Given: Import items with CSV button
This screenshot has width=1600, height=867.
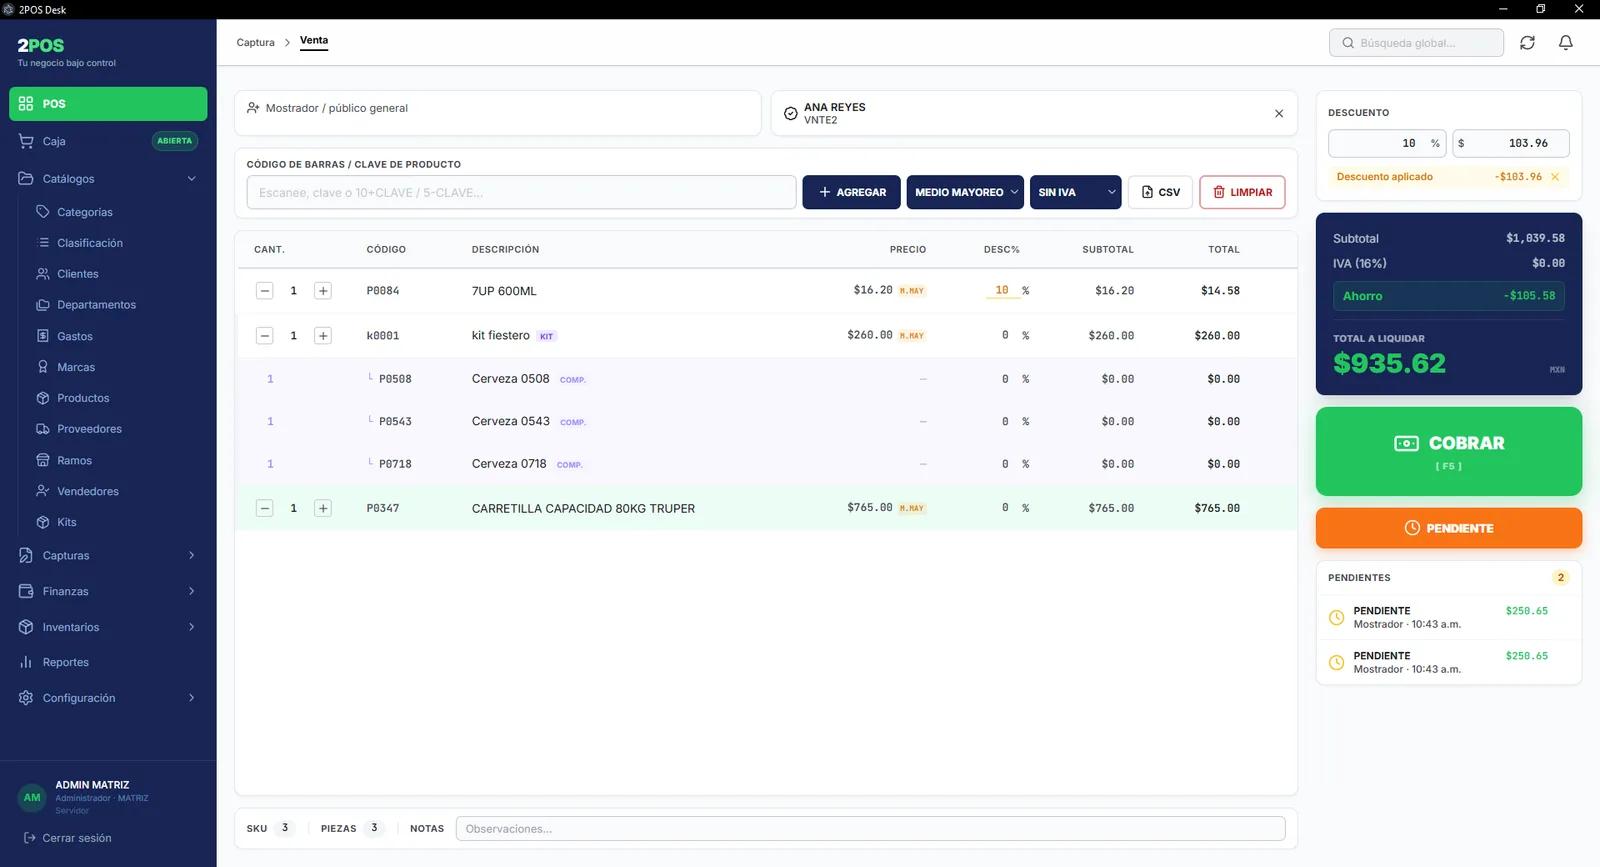Looking at the screenshot, I should tap(1161, 192).
